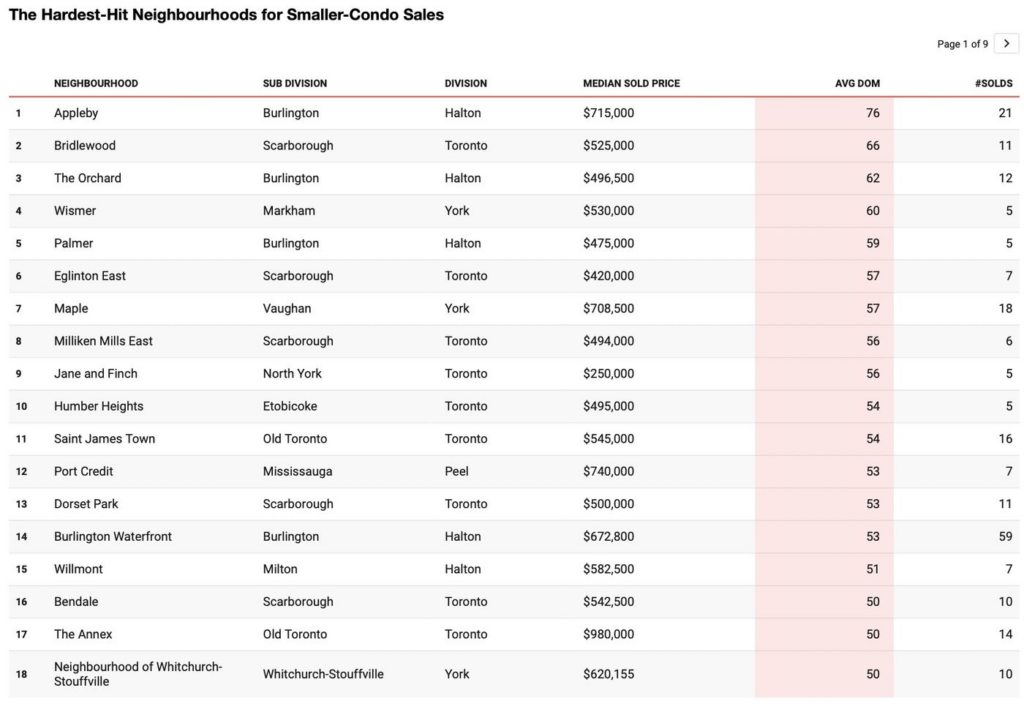Click Bridlewood neighbourhood cell

[85, 146]
